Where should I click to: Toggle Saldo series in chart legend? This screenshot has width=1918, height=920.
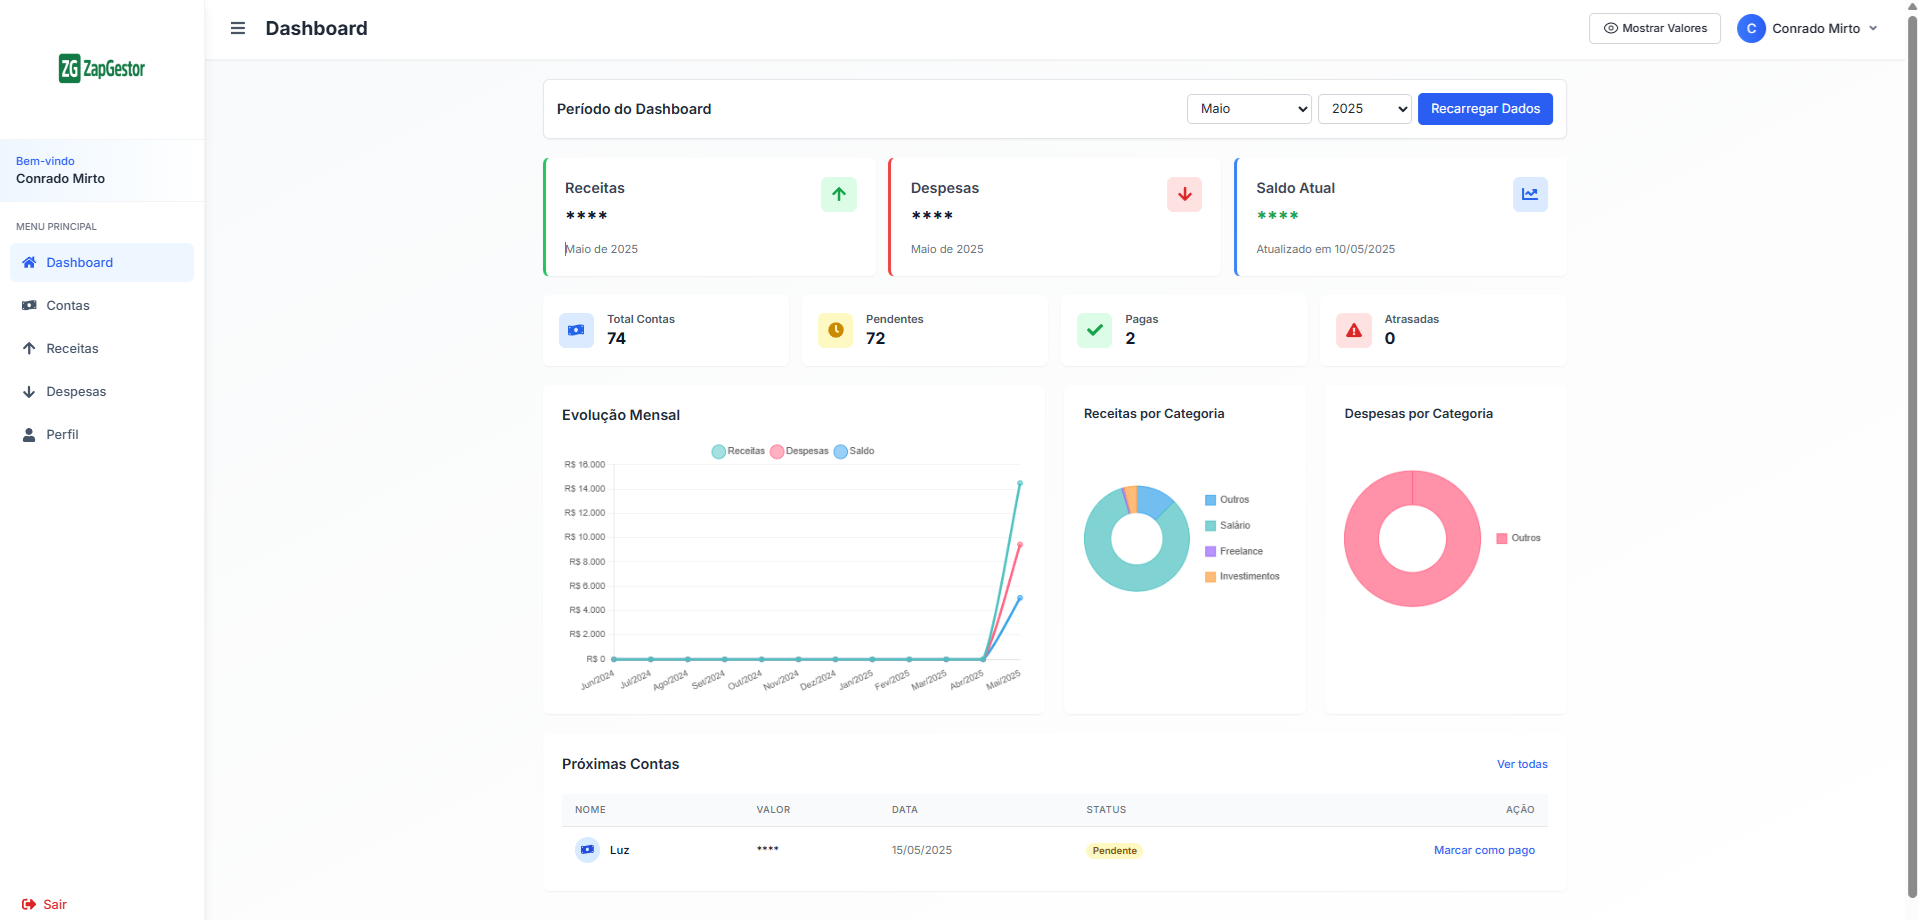(x=854, y=451)
